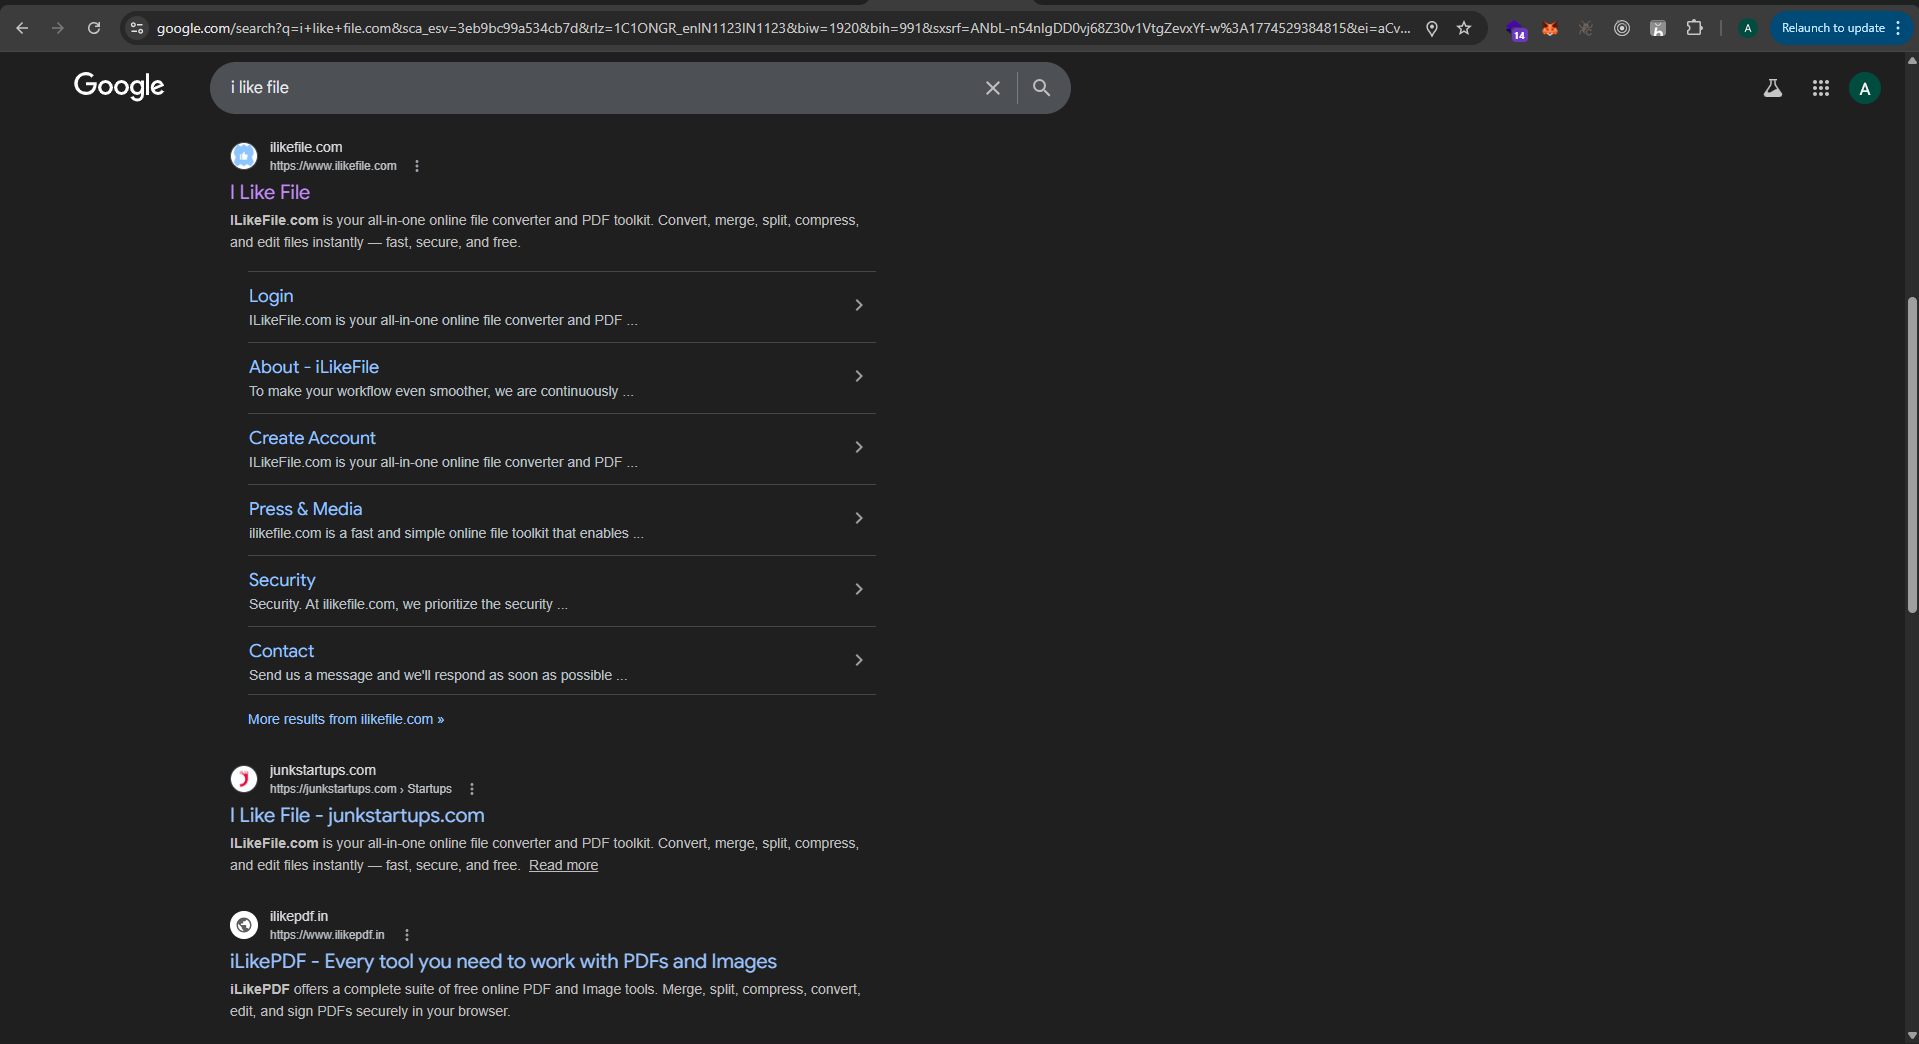Image resolution: width=1919 pixels, height=1044 pixels.
Task: Open the browser extensions puzzle icon
Action: coord(1694,28)
